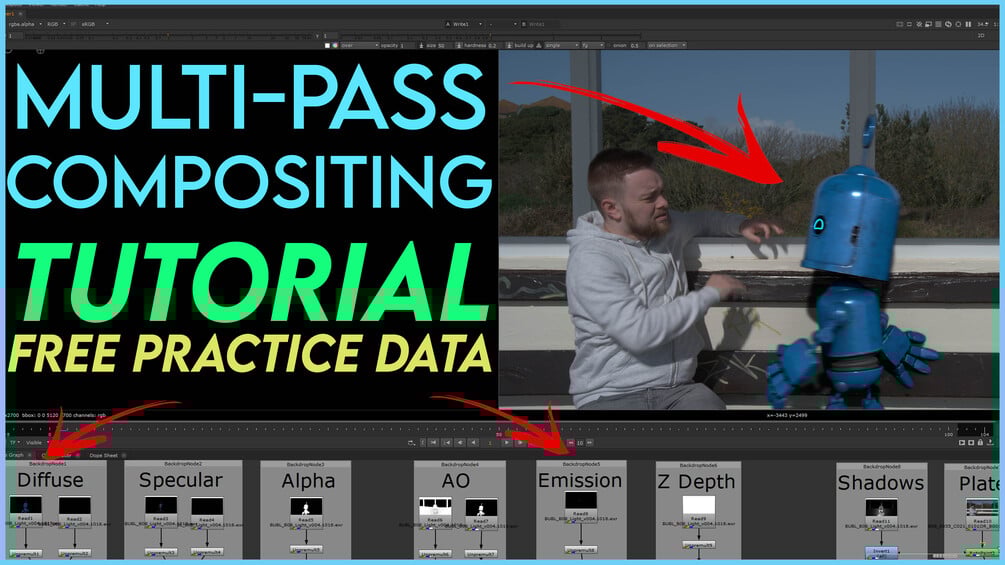Click the playback loop mode icon
The image size is (1005, 565).
click(x=411, y=443)
